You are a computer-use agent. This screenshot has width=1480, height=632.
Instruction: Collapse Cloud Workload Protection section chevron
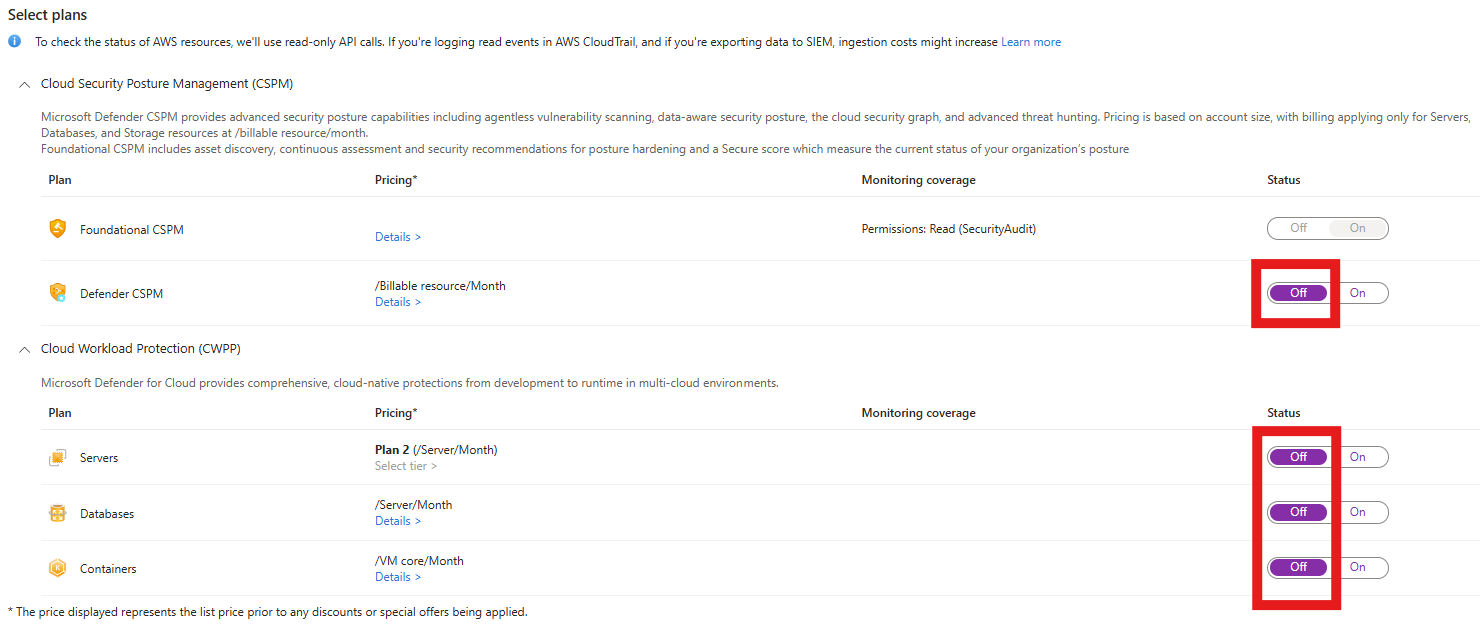[25, 349]
